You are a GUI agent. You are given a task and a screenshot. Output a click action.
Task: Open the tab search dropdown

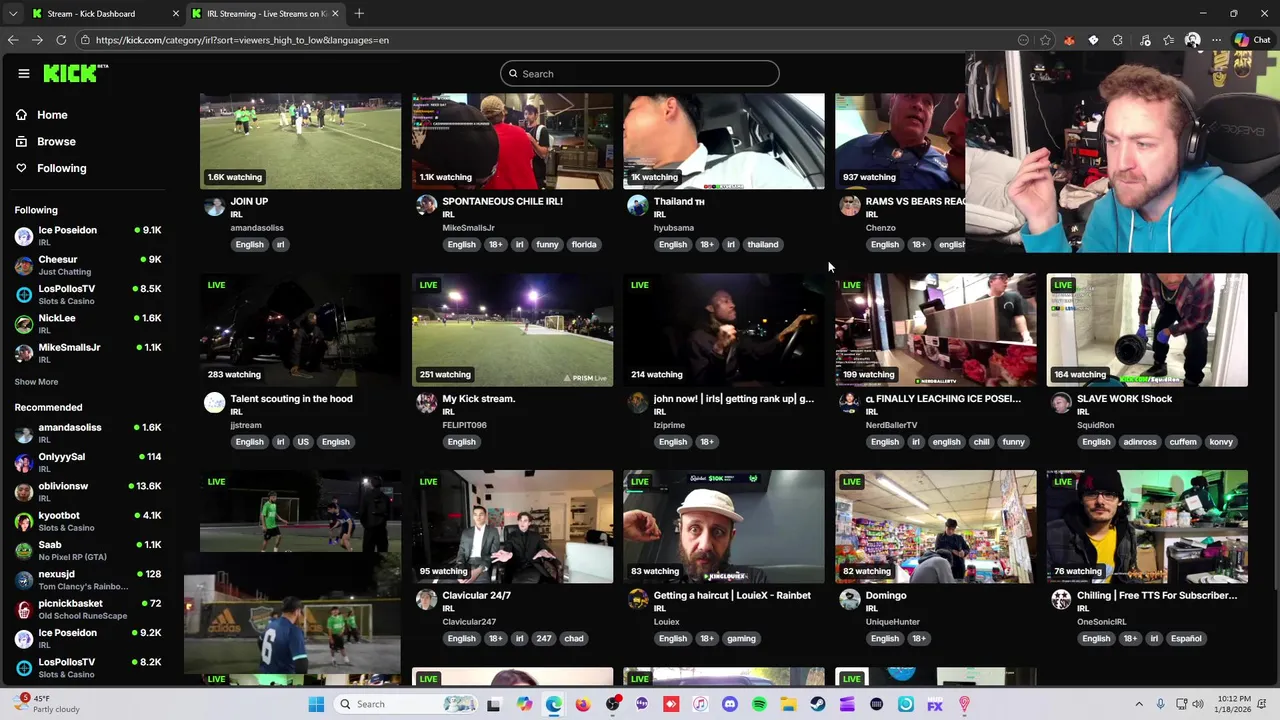tap(12, 14)
